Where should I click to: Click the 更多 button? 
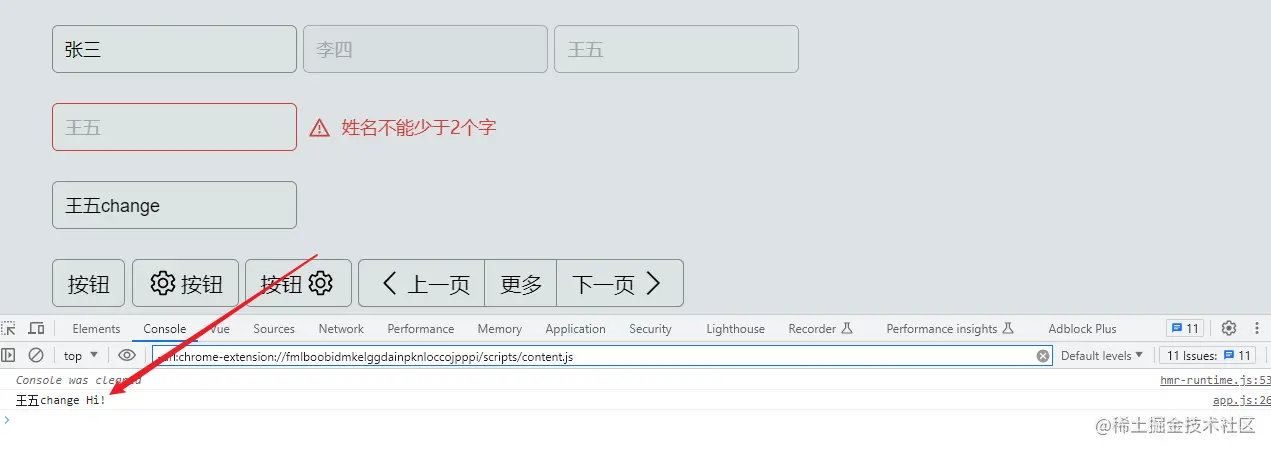[x=521, y=284]
